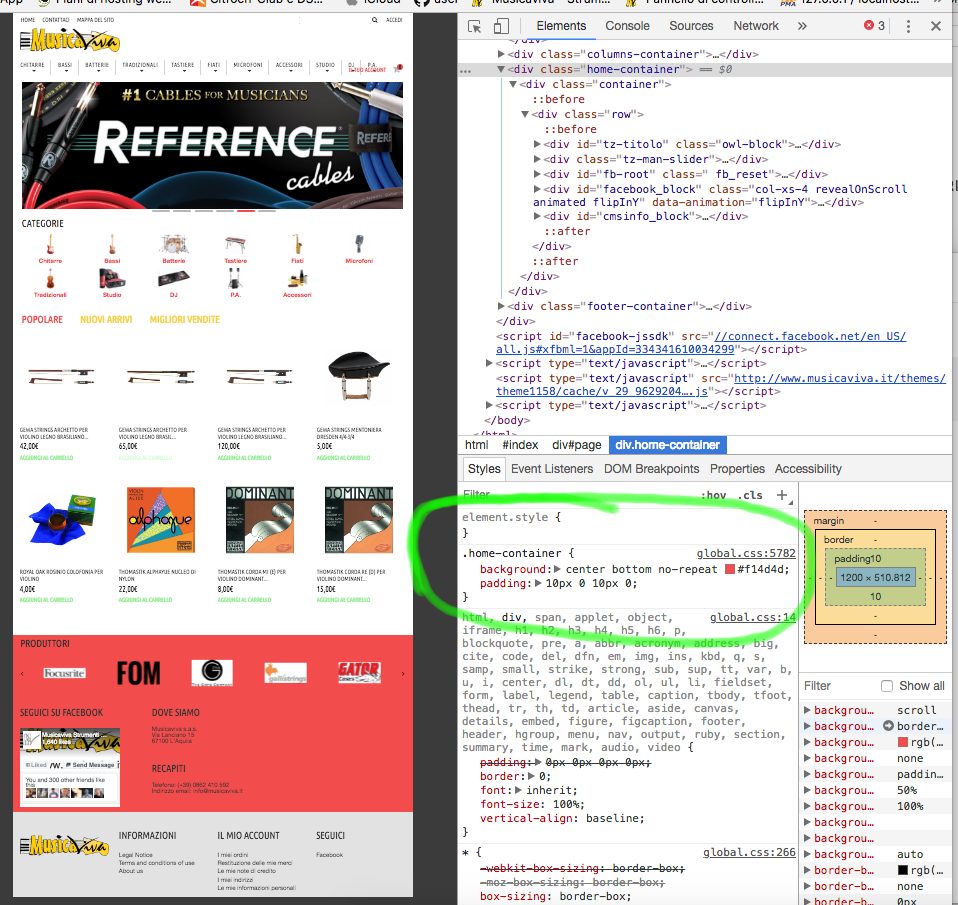The height and width of the screenshot is (905, 958).
Task: Click the new style rule plus icon
Action: [x=781, y=495]
